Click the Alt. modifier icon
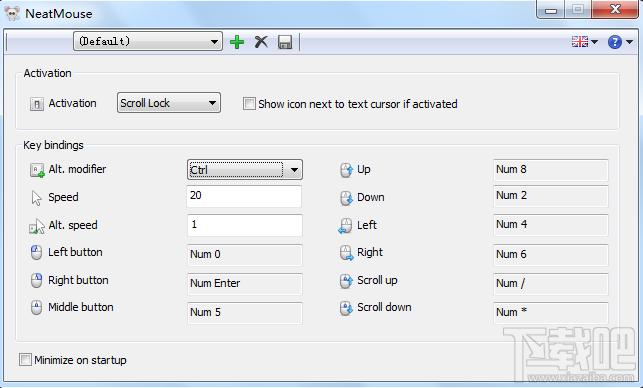Image resolution: width=643 pixels, height=388 pixels. tap(37, 170)
